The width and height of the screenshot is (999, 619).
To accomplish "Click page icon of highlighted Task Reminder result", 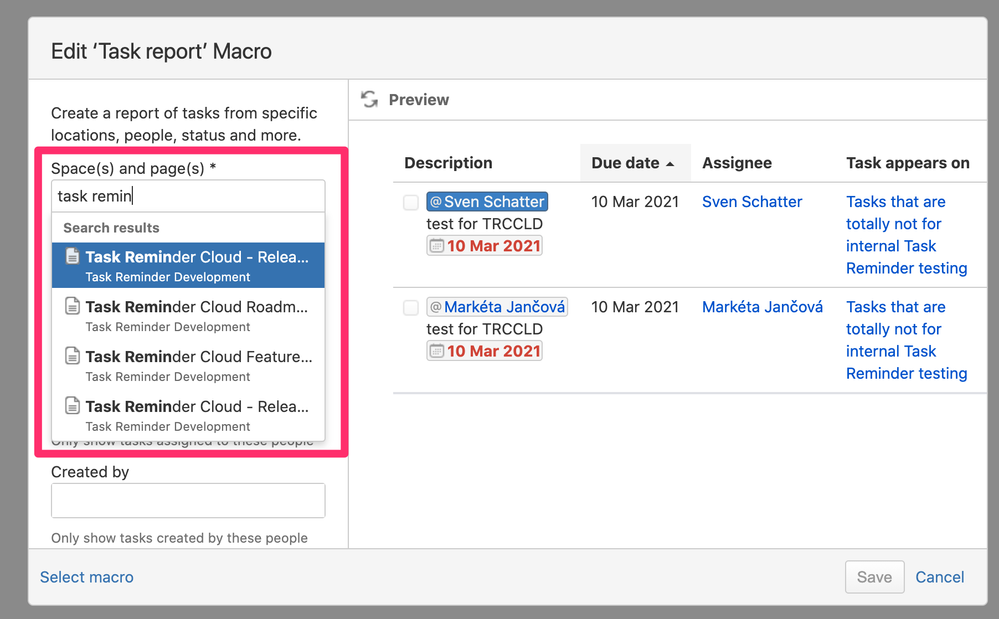I will (72, 257).
